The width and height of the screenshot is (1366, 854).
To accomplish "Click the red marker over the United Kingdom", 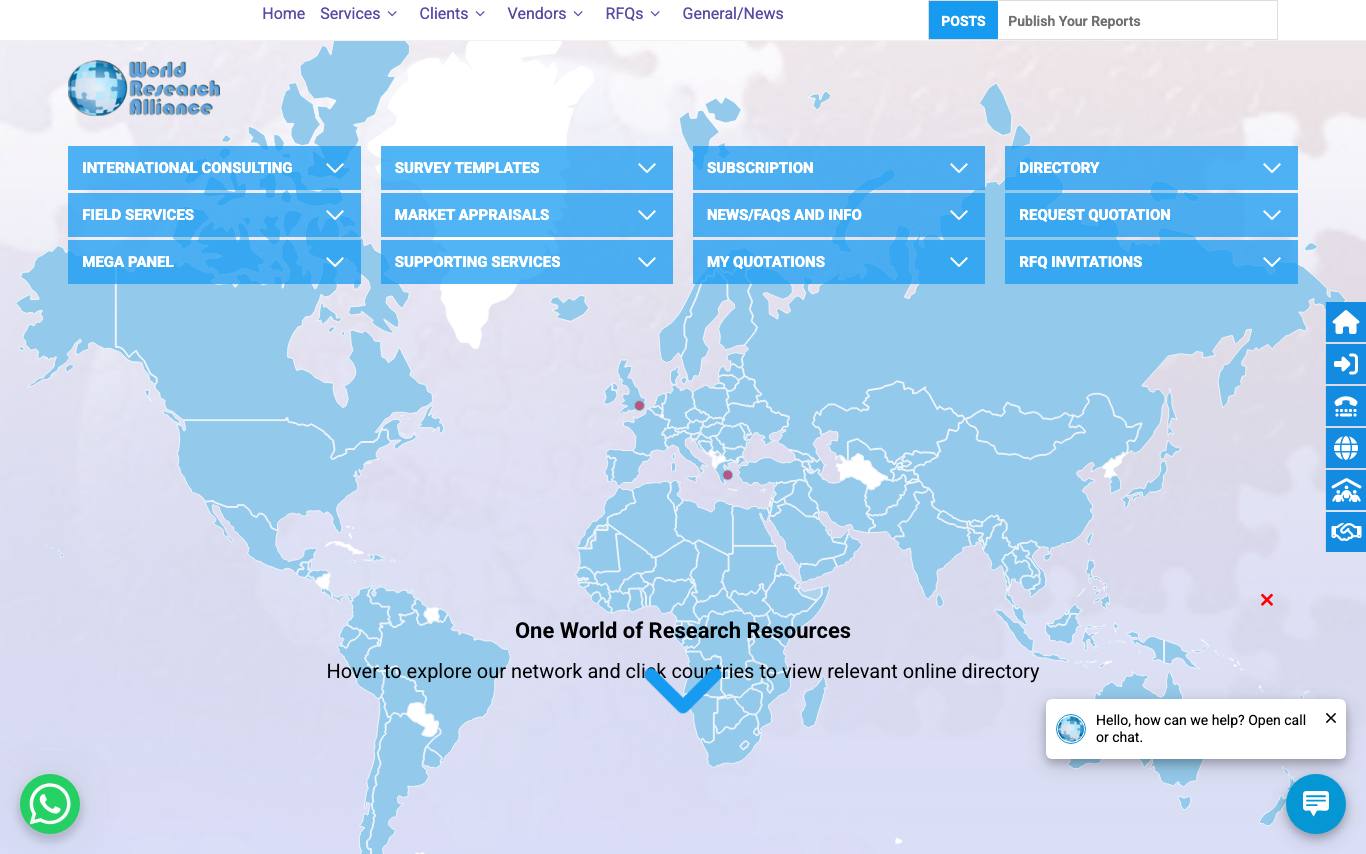I will pos(640,406).
